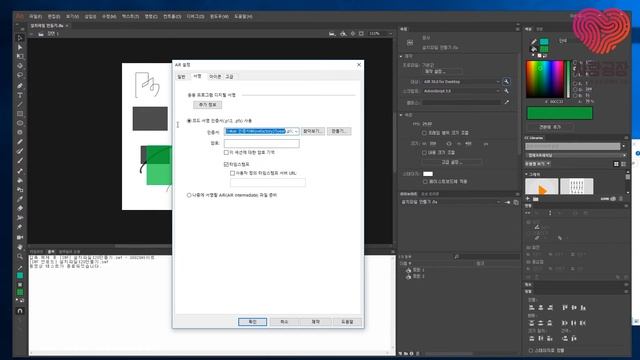Open stage zoom percentage dropdown

click(390, 33)
